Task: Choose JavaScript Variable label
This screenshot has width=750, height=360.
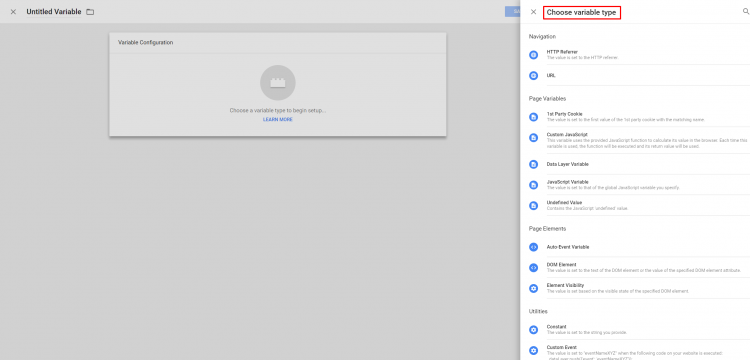Action: coord(567,182)
